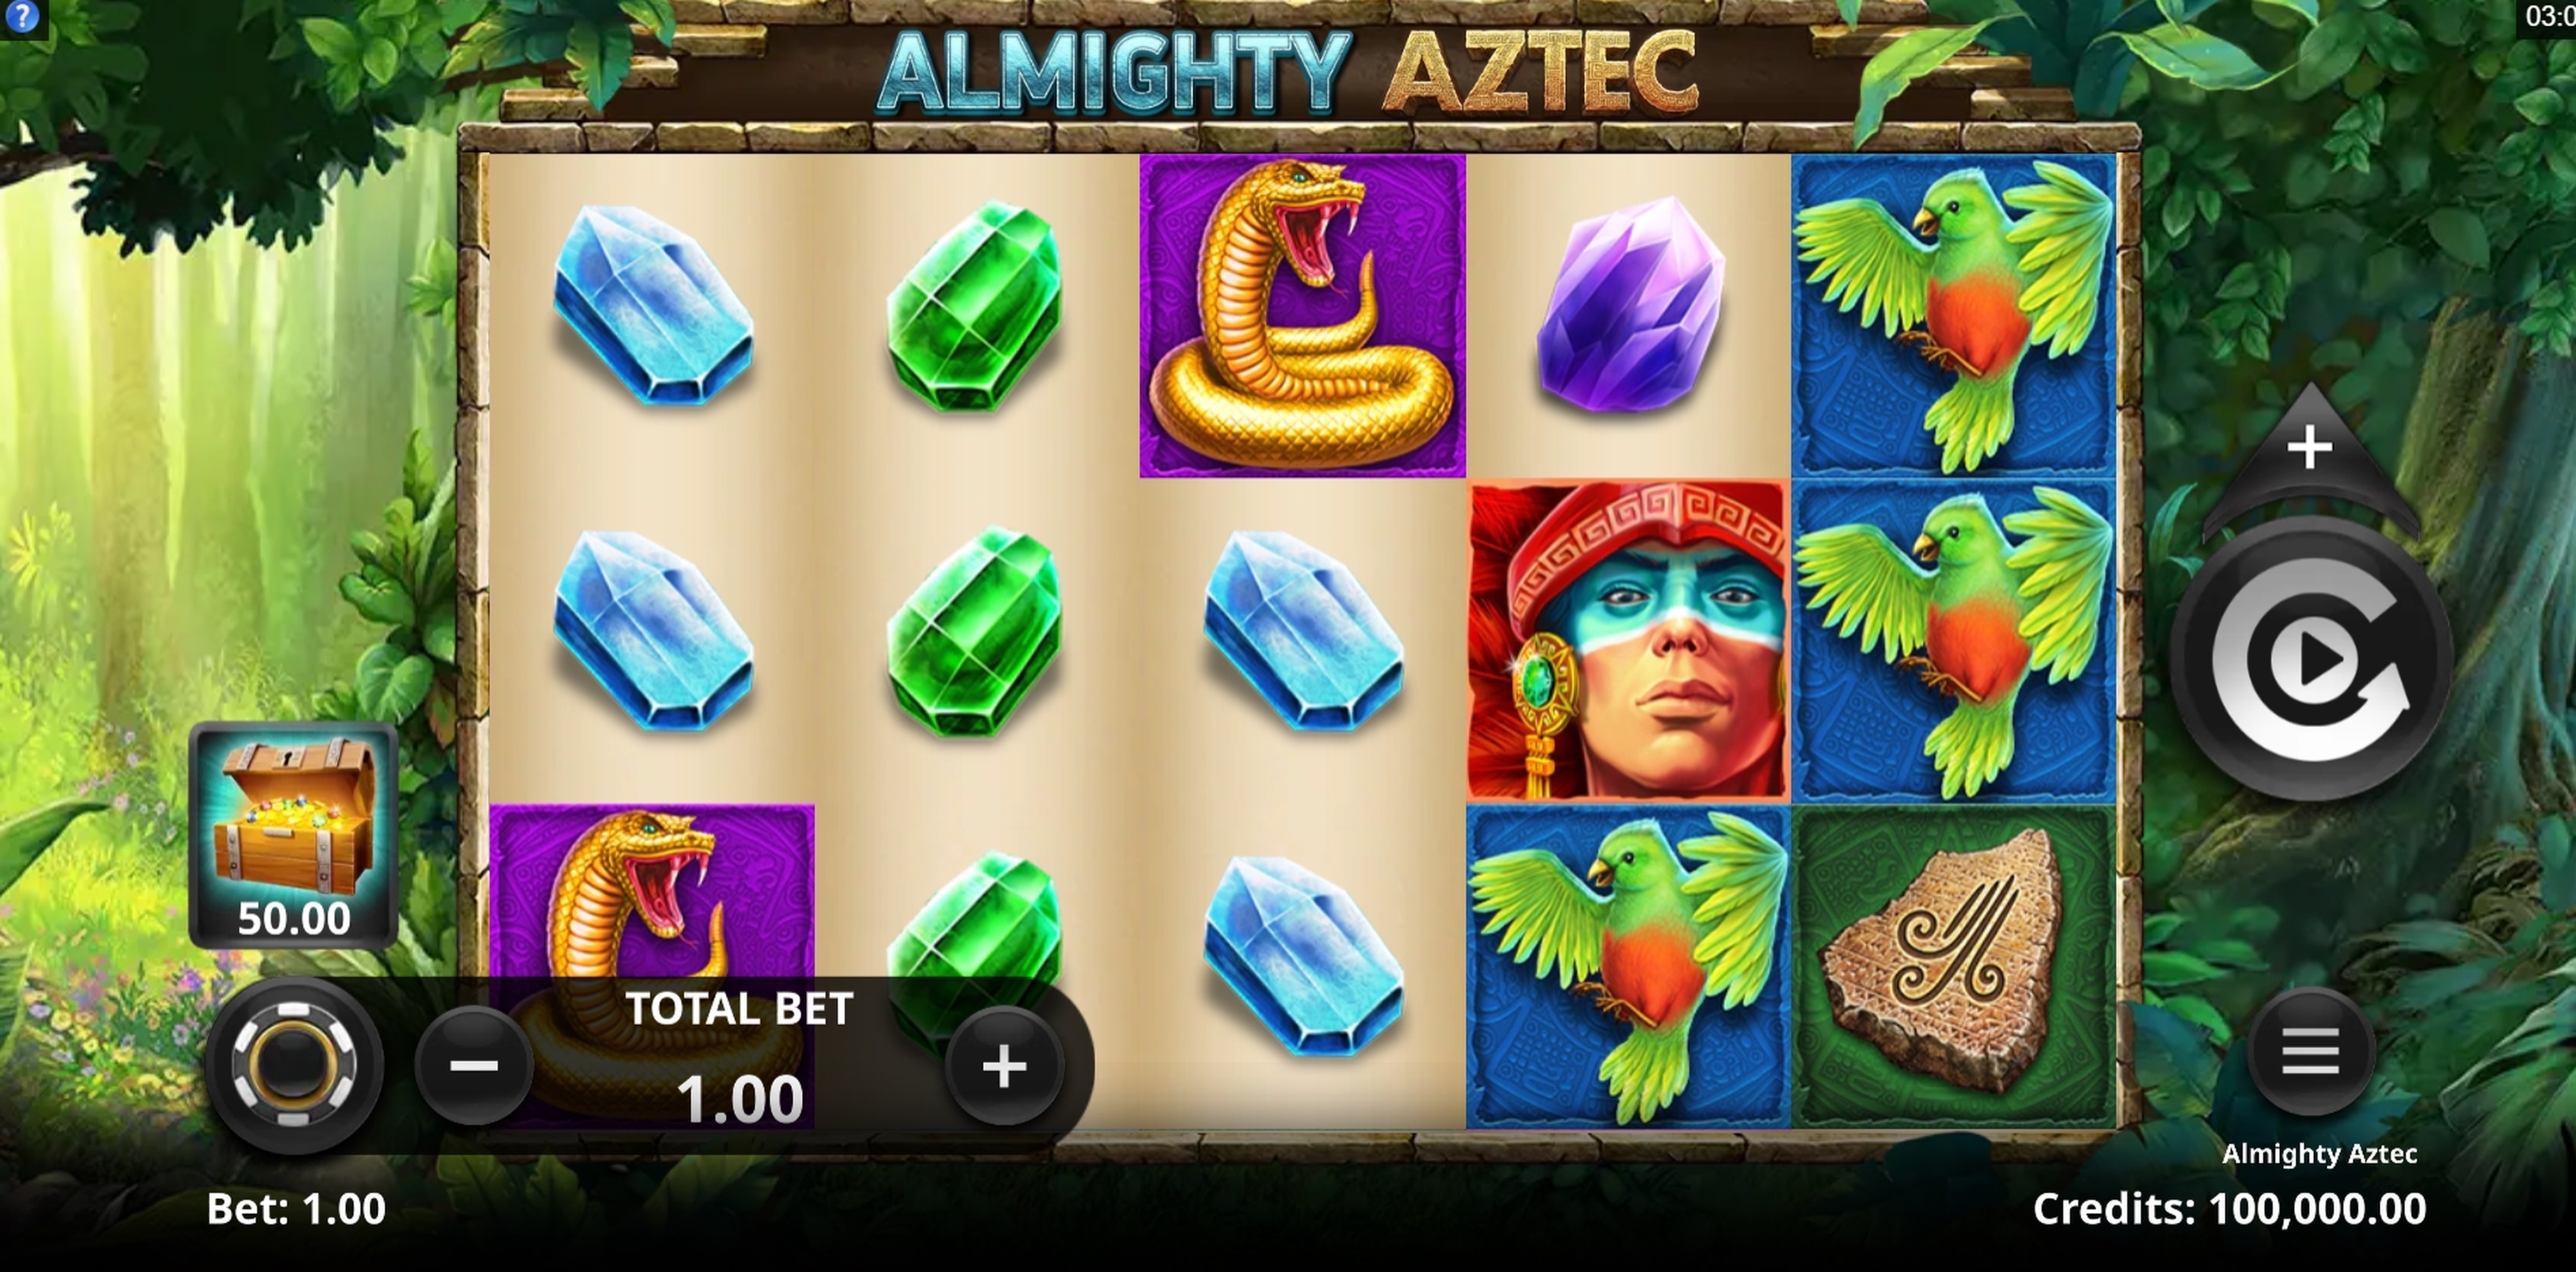This screenshot has width=2576, height=1272.
Task: Increase total bet with plus button
Action: point(1004,1066)
